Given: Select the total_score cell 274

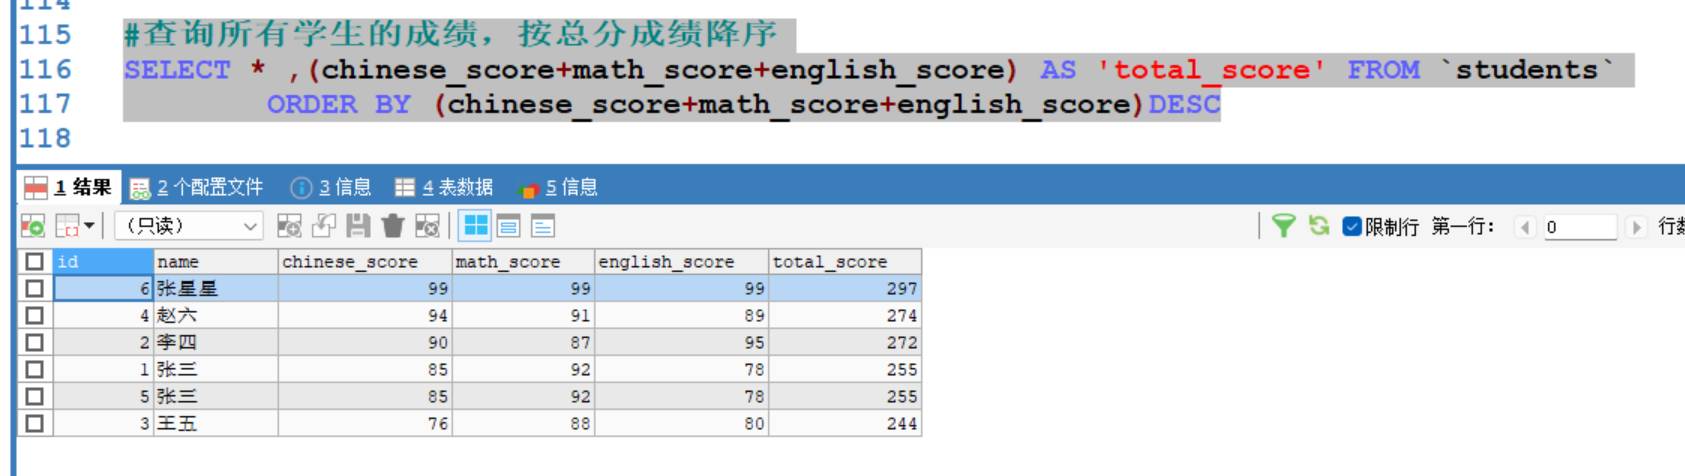Looking at the screenshot, I should [845, 315].
